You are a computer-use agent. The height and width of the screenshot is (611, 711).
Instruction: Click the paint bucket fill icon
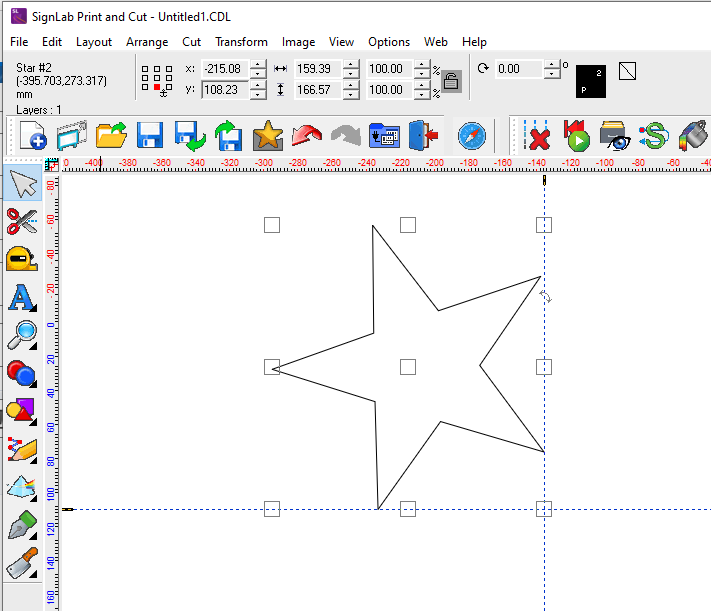pos(693,136)
